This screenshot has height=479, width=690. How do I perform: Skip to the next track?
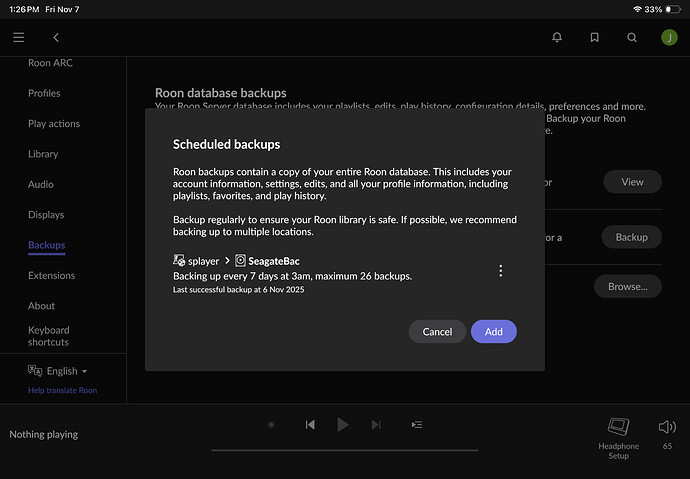coord(376,425)
